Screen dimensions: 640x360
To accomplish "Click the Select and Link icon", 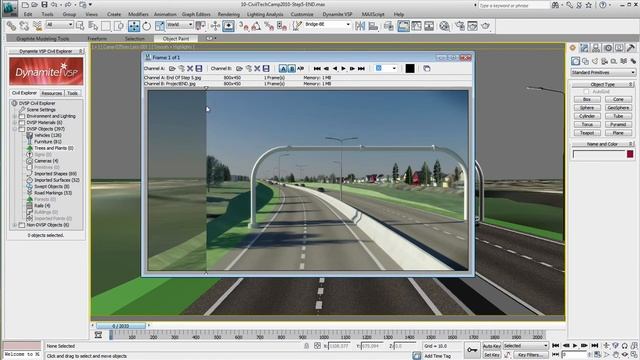I will 11,26.
